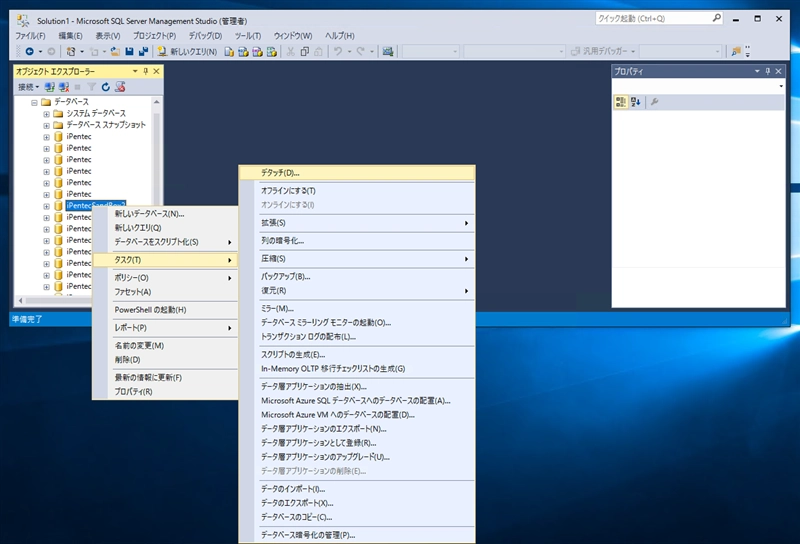Open the 表示(V) menu

click(108, 36)
